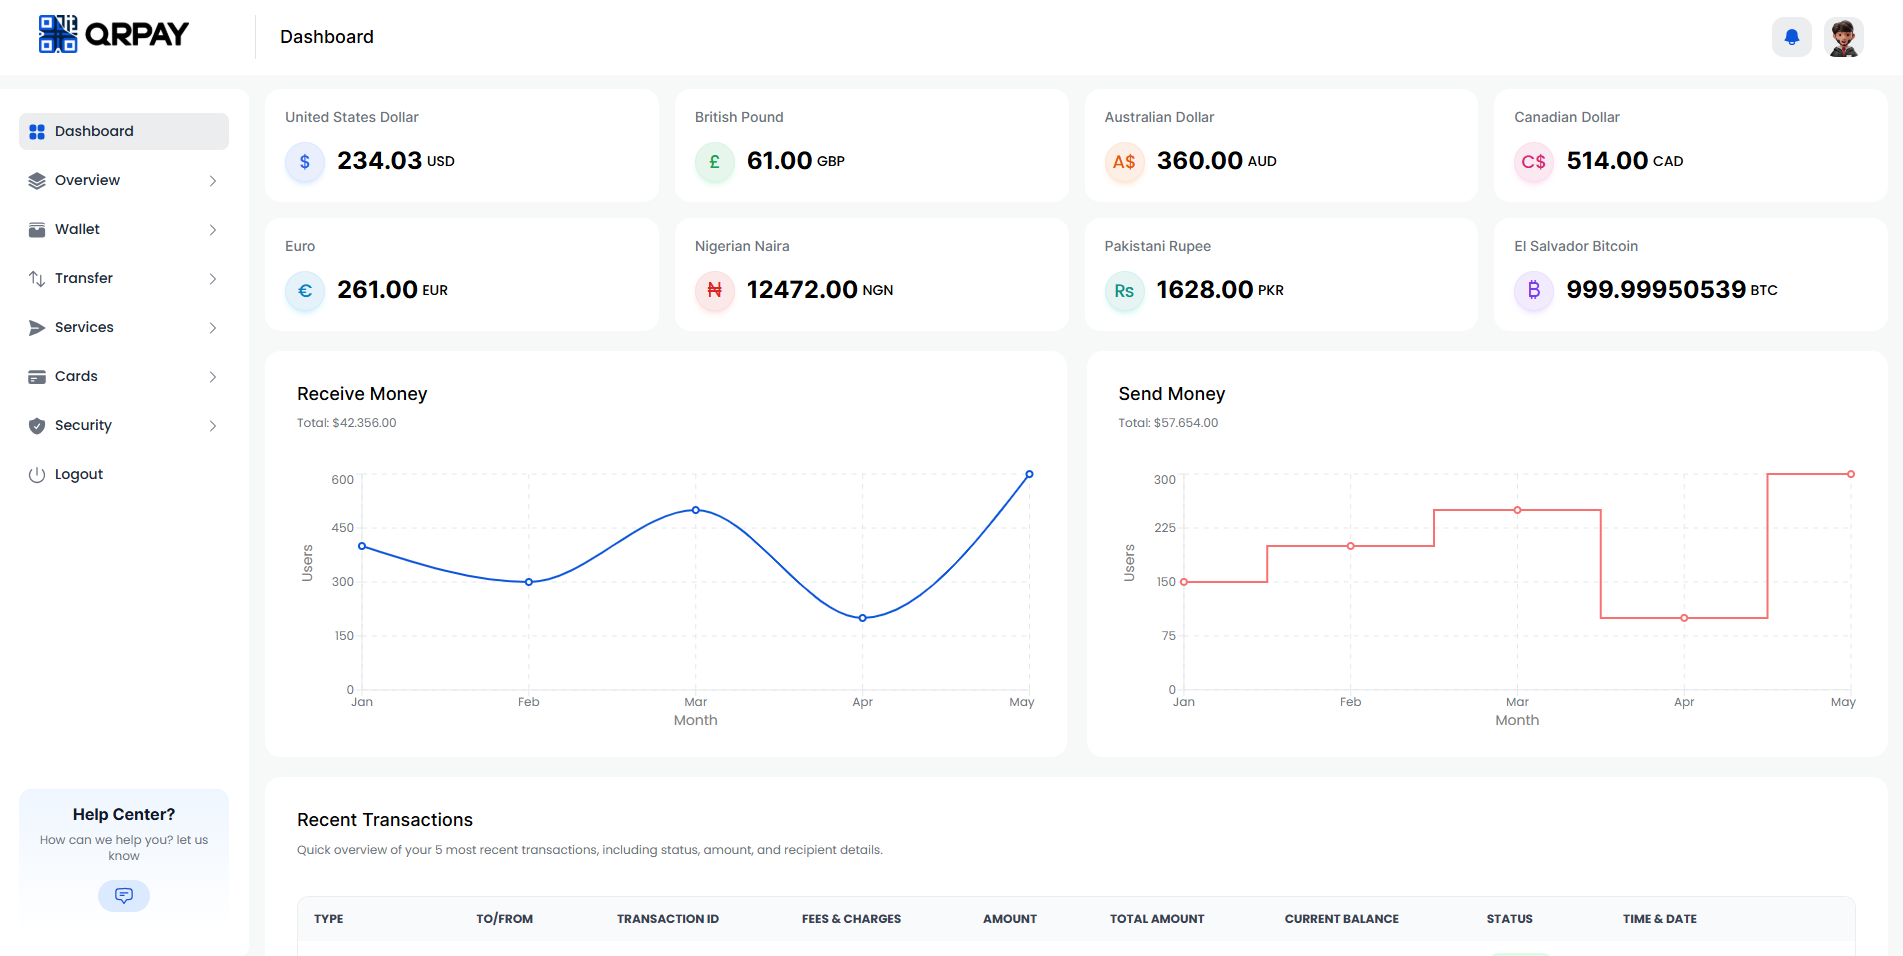Viewport: 1903px width, 956px height.
Task: Click the Apr marker on Send Money chart
Action: click(x=1684, y=617)
